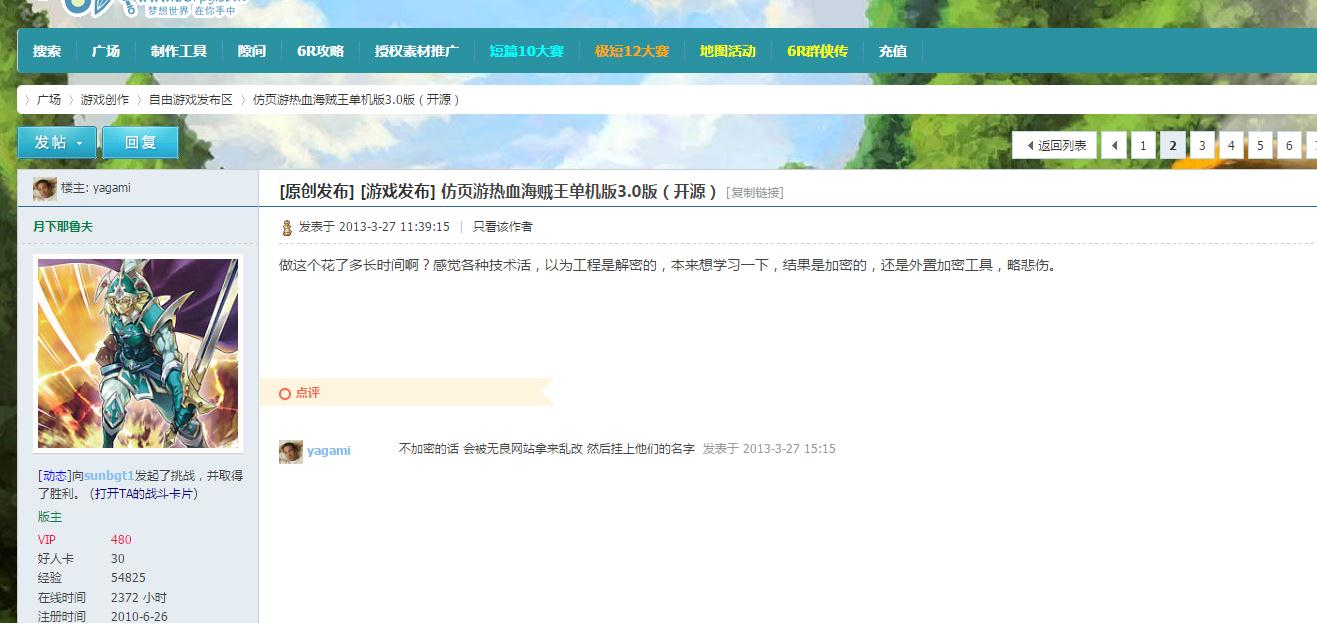
Task: Click 版主 user group label
Action: (50, 517)
